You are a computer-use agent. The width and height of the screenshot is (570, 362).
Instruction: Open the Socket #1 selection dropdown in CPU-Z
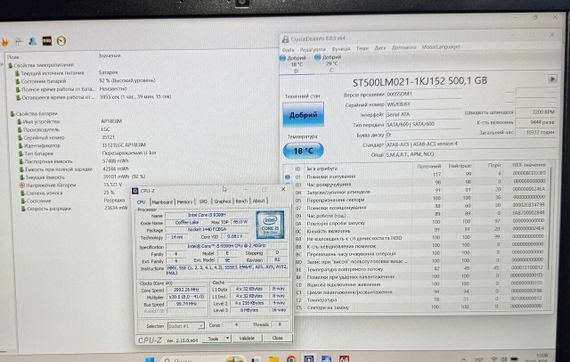click(x=186, y=326)
